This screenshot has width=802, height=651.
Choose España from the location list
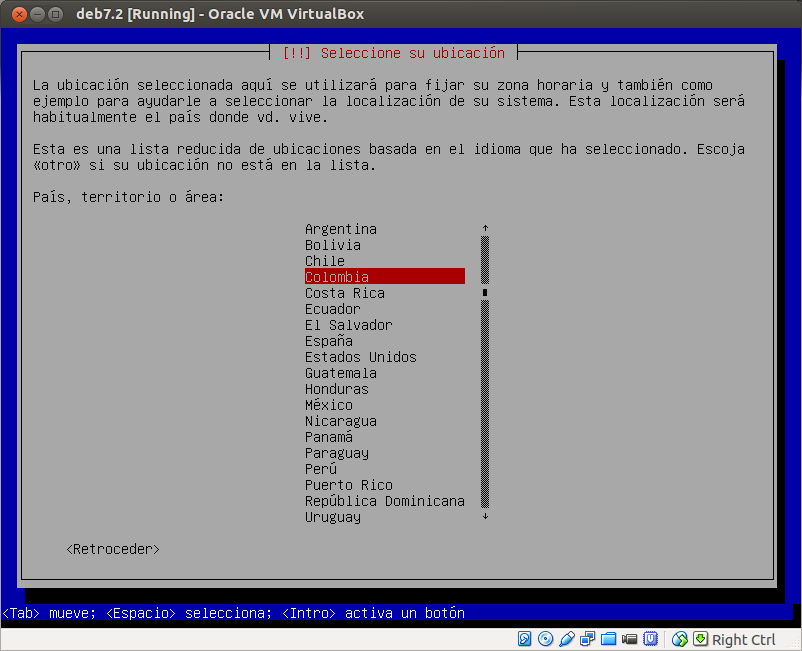tap(329, 341)
